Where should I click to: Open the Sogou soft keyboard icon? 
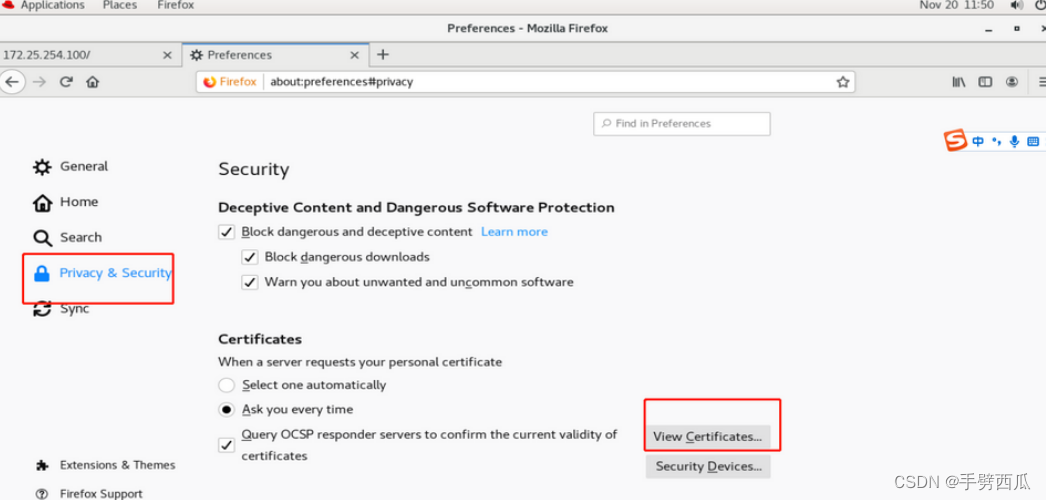click(x=1033, y=141)
